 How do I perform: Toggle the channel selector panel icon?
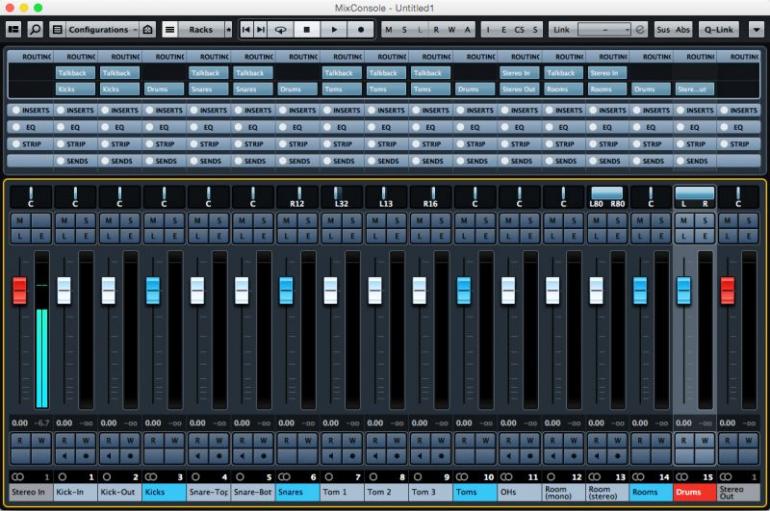pyautogui.click(x=13, y=29)
